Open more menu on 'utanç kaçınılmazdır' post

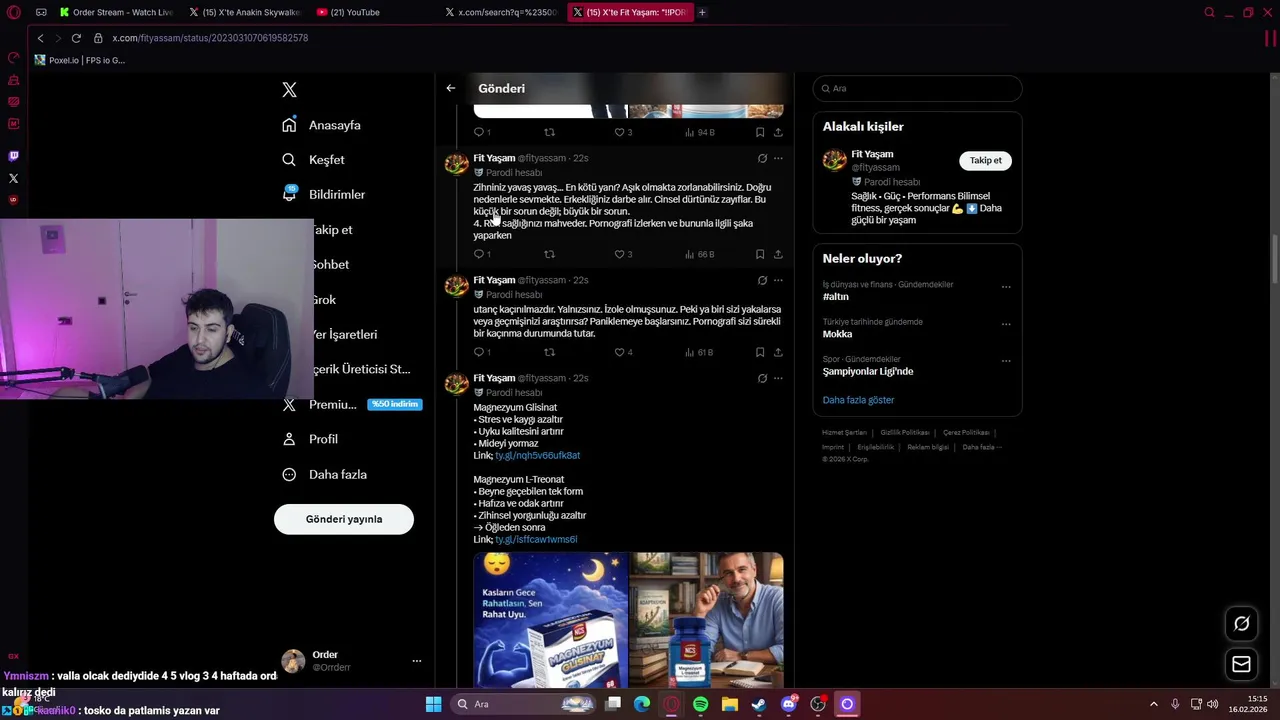[x=778, y=280]
